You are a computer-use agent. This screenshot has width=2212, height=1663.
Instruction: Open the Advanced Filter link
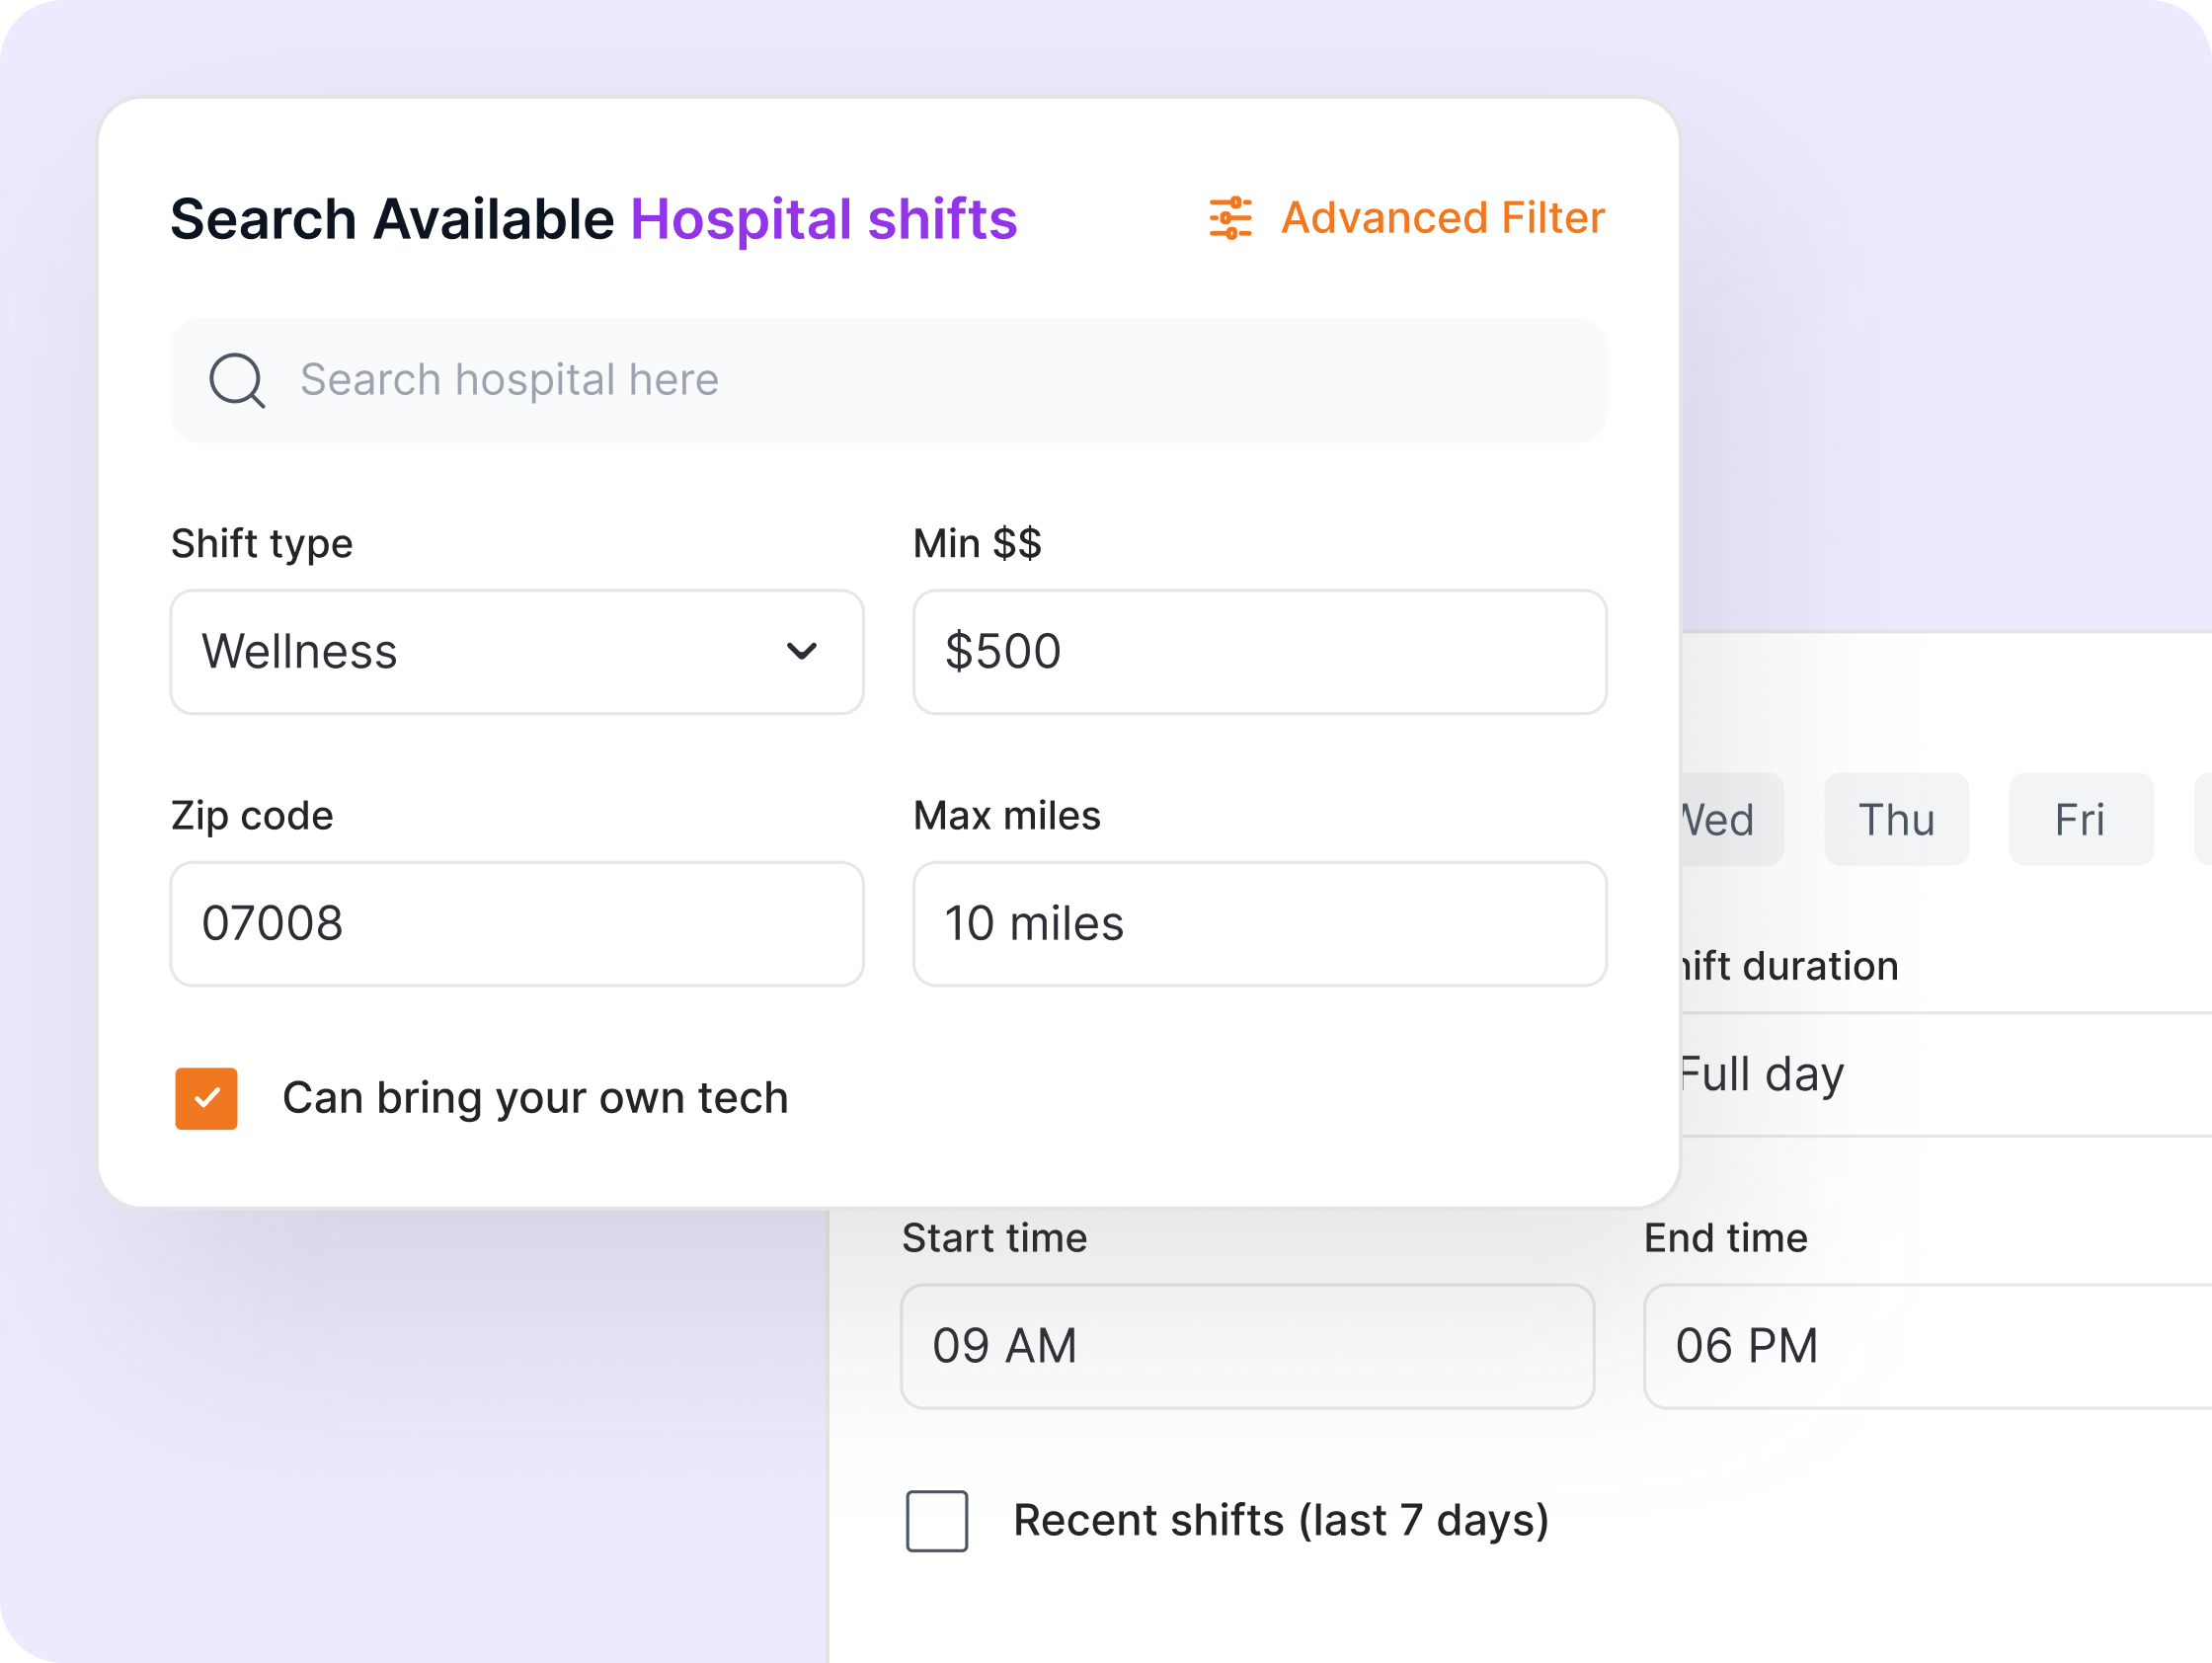(1442, 218)
